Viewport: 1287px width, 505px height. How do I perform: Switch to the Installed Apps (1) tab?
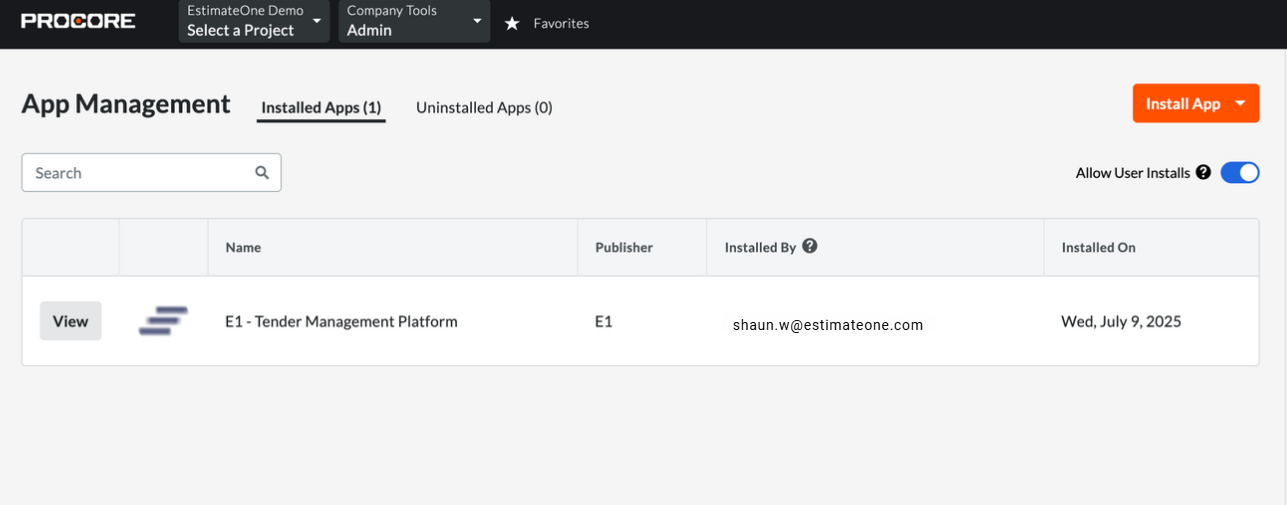click(x=321, y=107)
